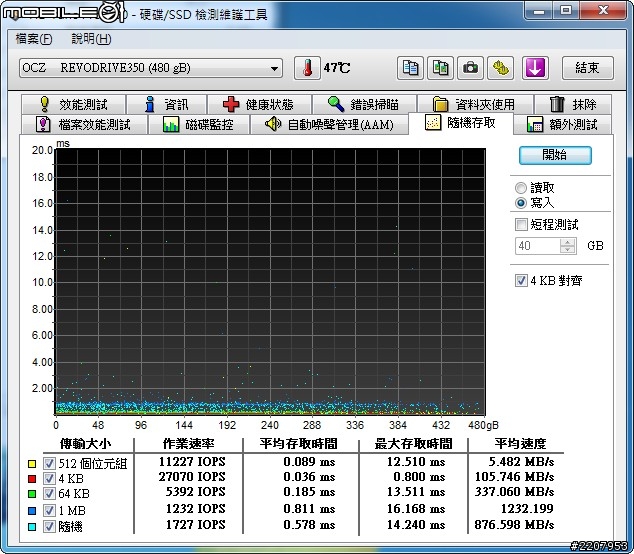Click the 11227 IOPS value
Screen dimensions: 634x554
click(192, 461)
